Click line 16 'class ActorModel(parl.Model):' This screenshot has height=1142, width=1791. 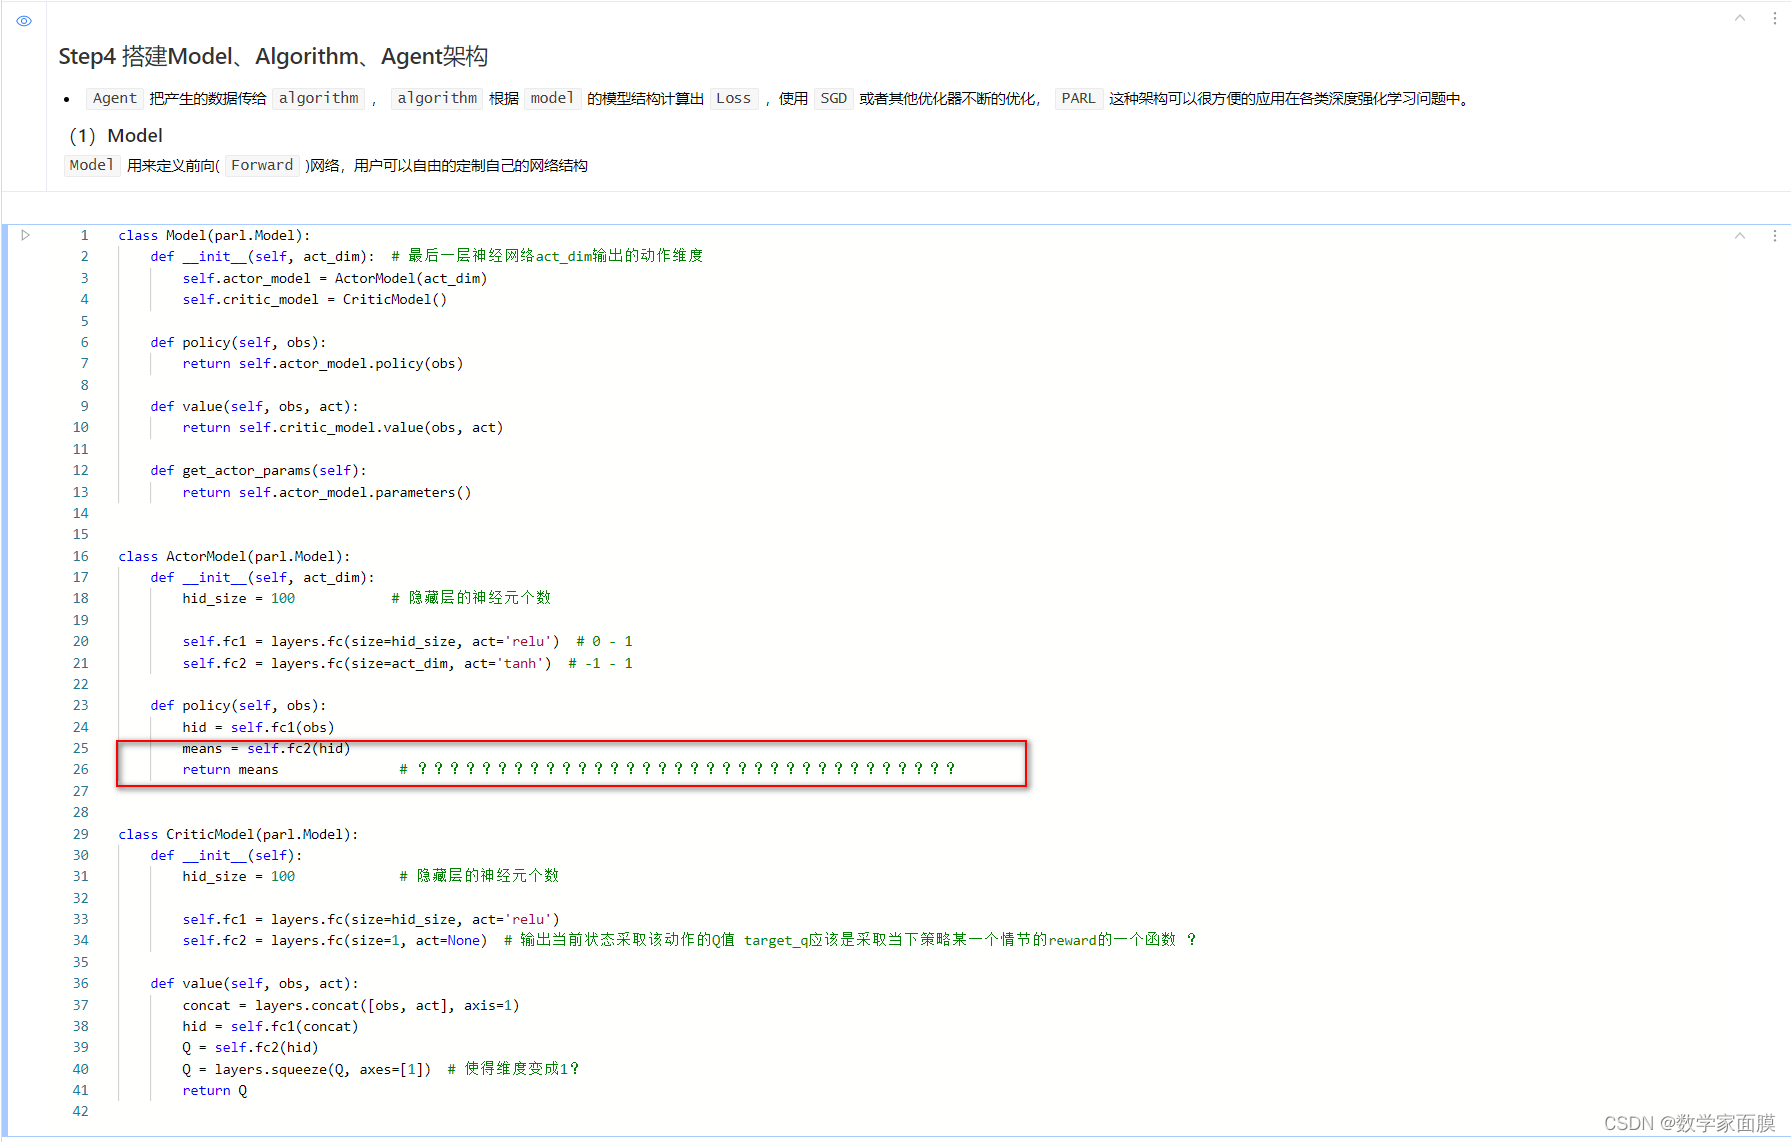234,556
